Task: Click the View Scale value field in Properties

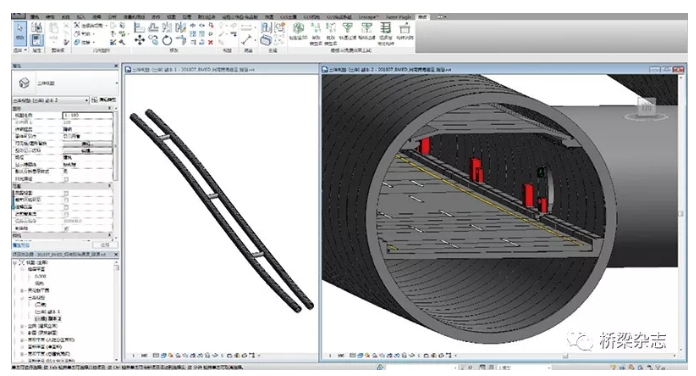Action: [x=87, y=115]
